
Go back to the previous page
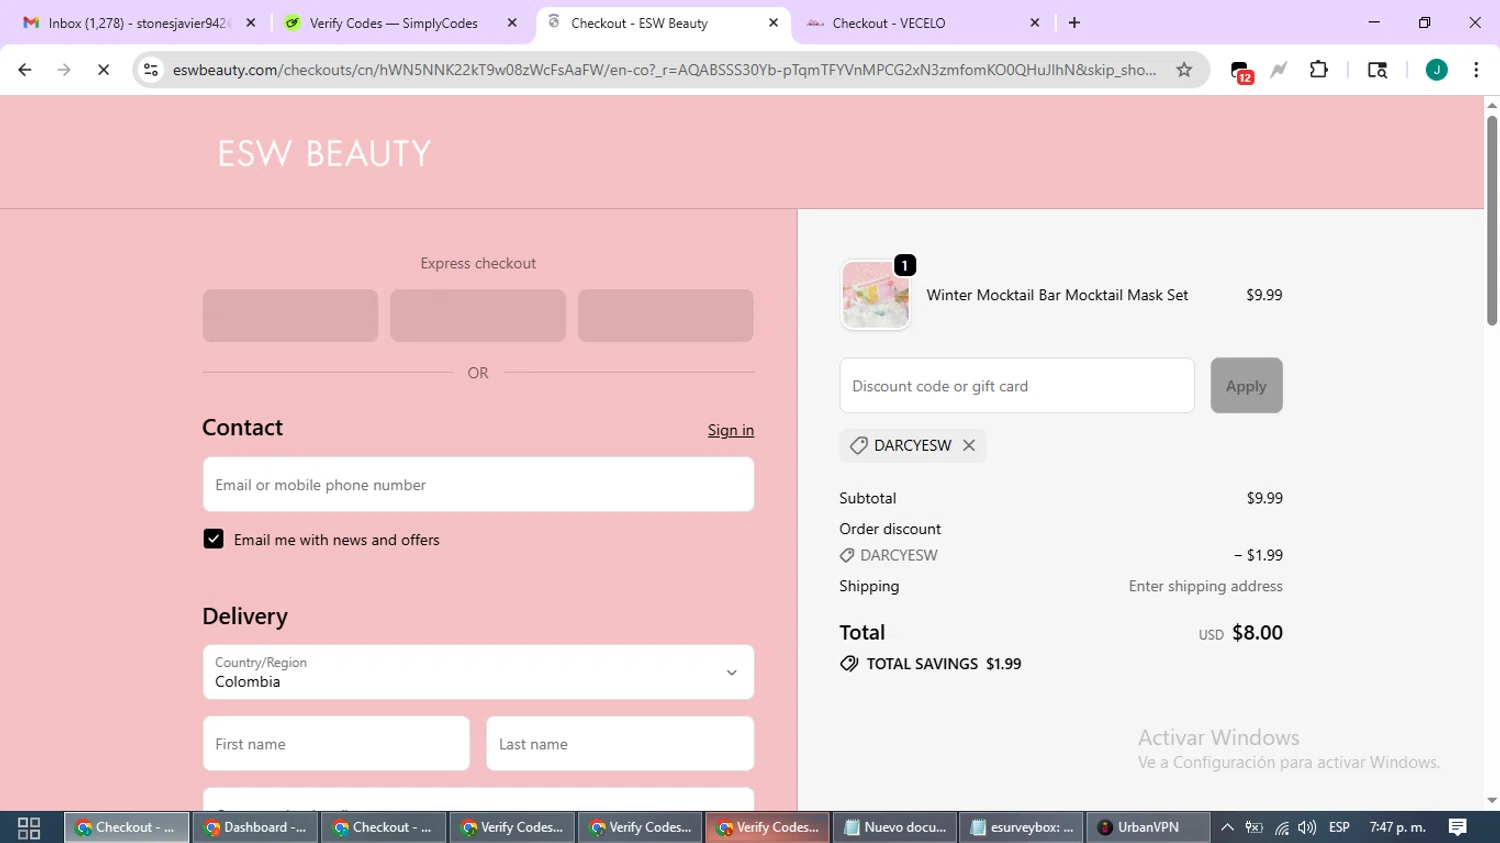coord(25,70)
